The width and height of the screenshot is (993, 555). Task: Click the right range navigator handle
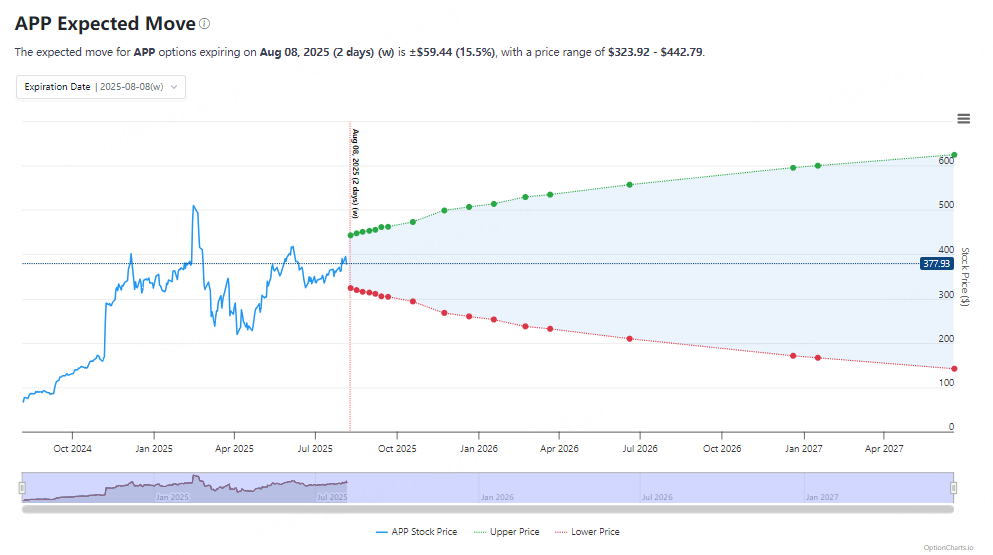tap(954, 488)
